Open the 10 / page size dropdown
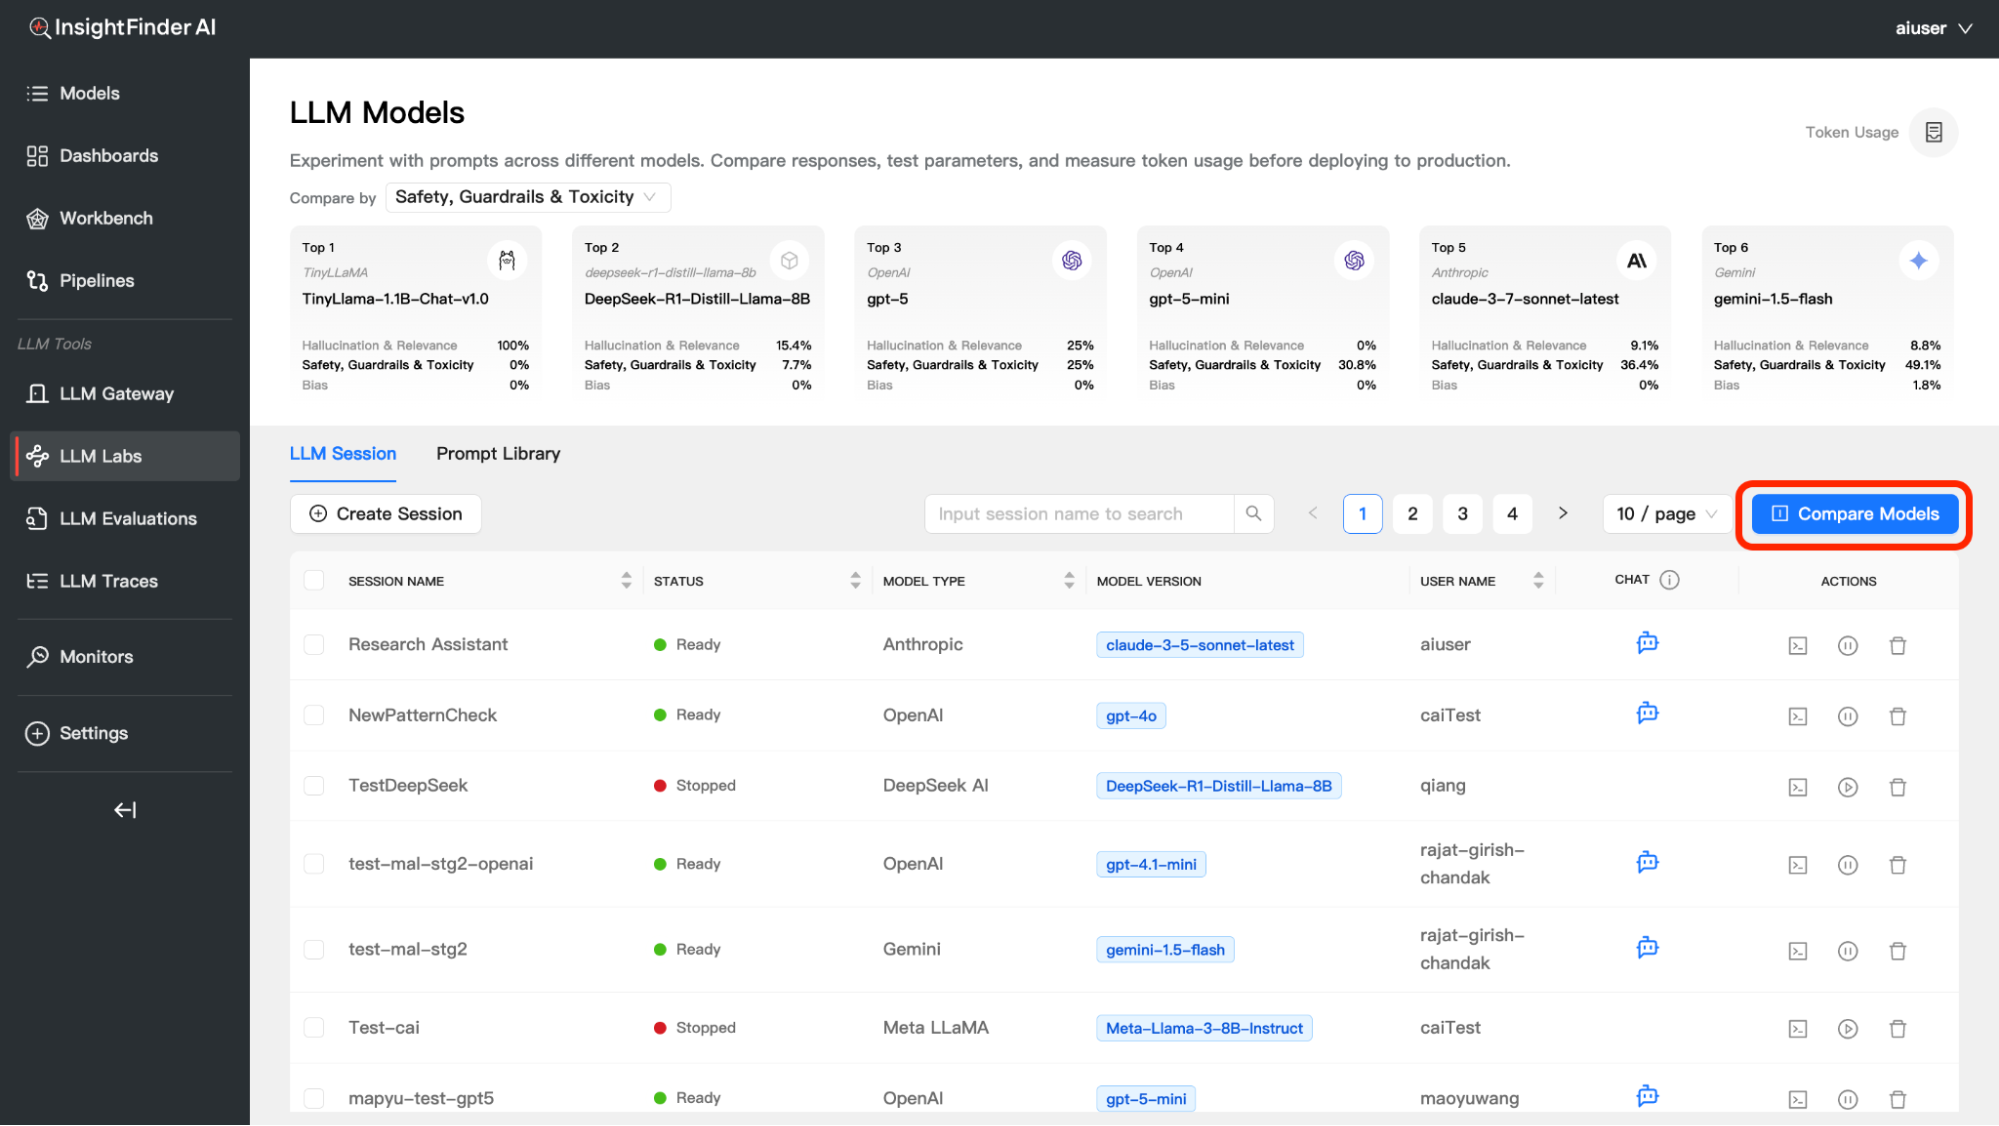The height and width of the screenshot is (1126, 1999). pyautogui.click(x=1666, y=514)
